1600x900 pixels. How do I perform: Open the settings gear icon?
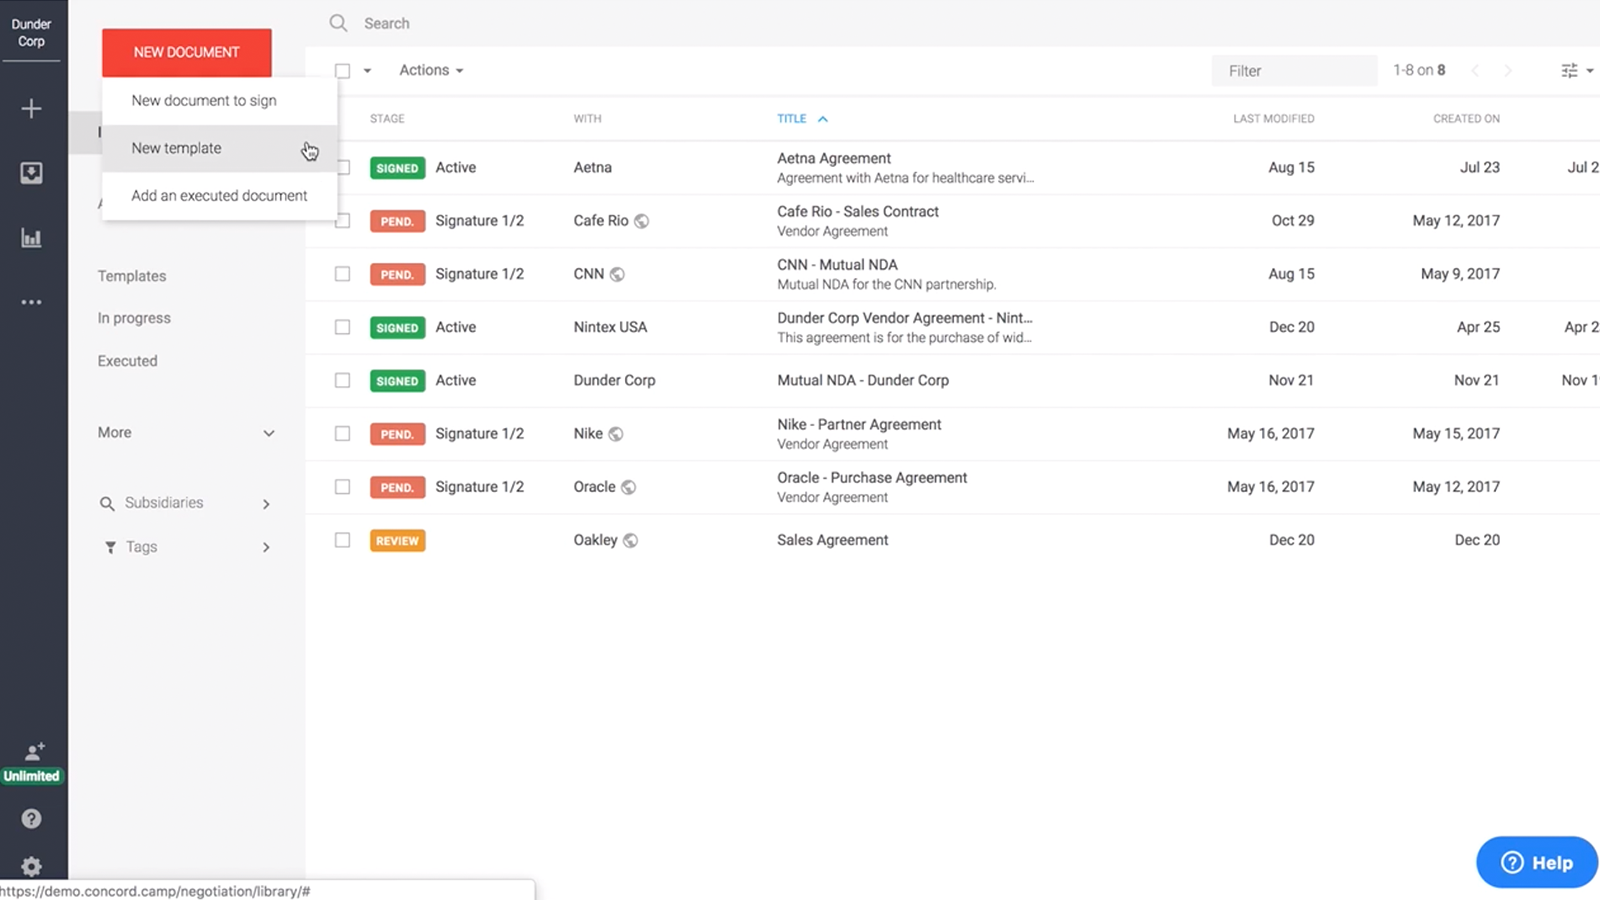tap(31, 867)
